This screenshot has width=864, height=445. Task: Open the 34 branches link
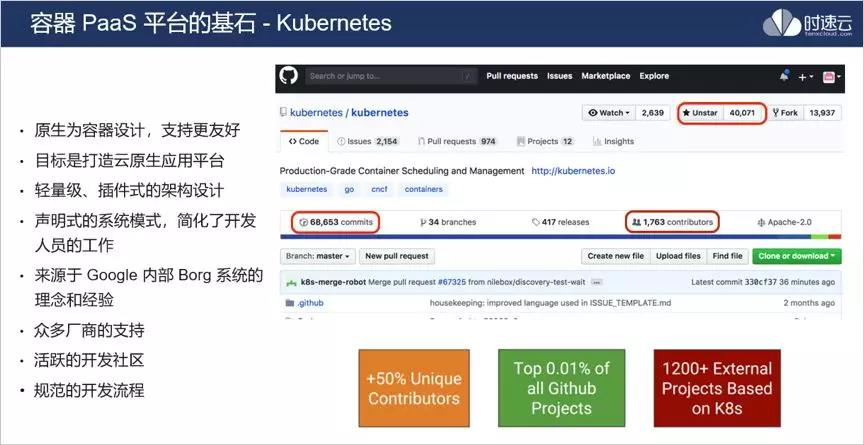[x=448, y=222]
